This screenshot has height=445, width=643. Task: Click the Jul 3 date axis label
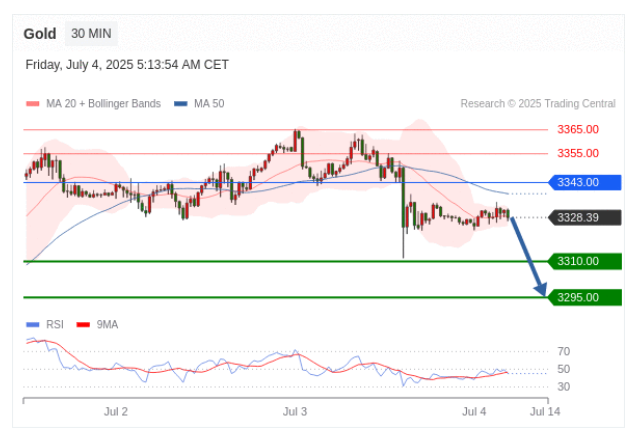point(295,411)
